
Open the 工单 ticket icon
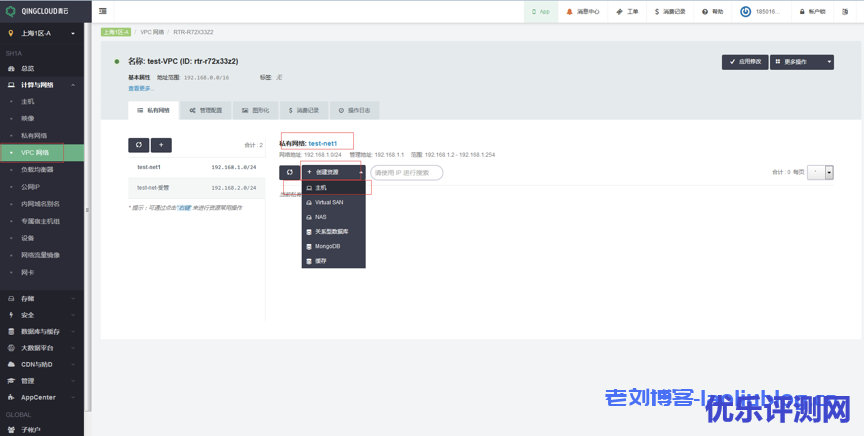click(626, 12)
